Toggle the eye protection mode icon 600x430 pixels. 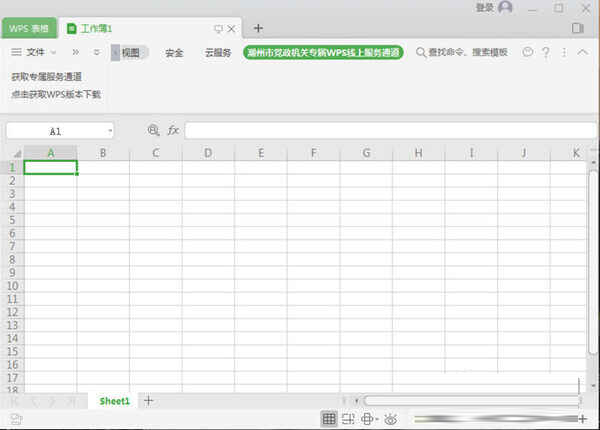coord(391,419)
